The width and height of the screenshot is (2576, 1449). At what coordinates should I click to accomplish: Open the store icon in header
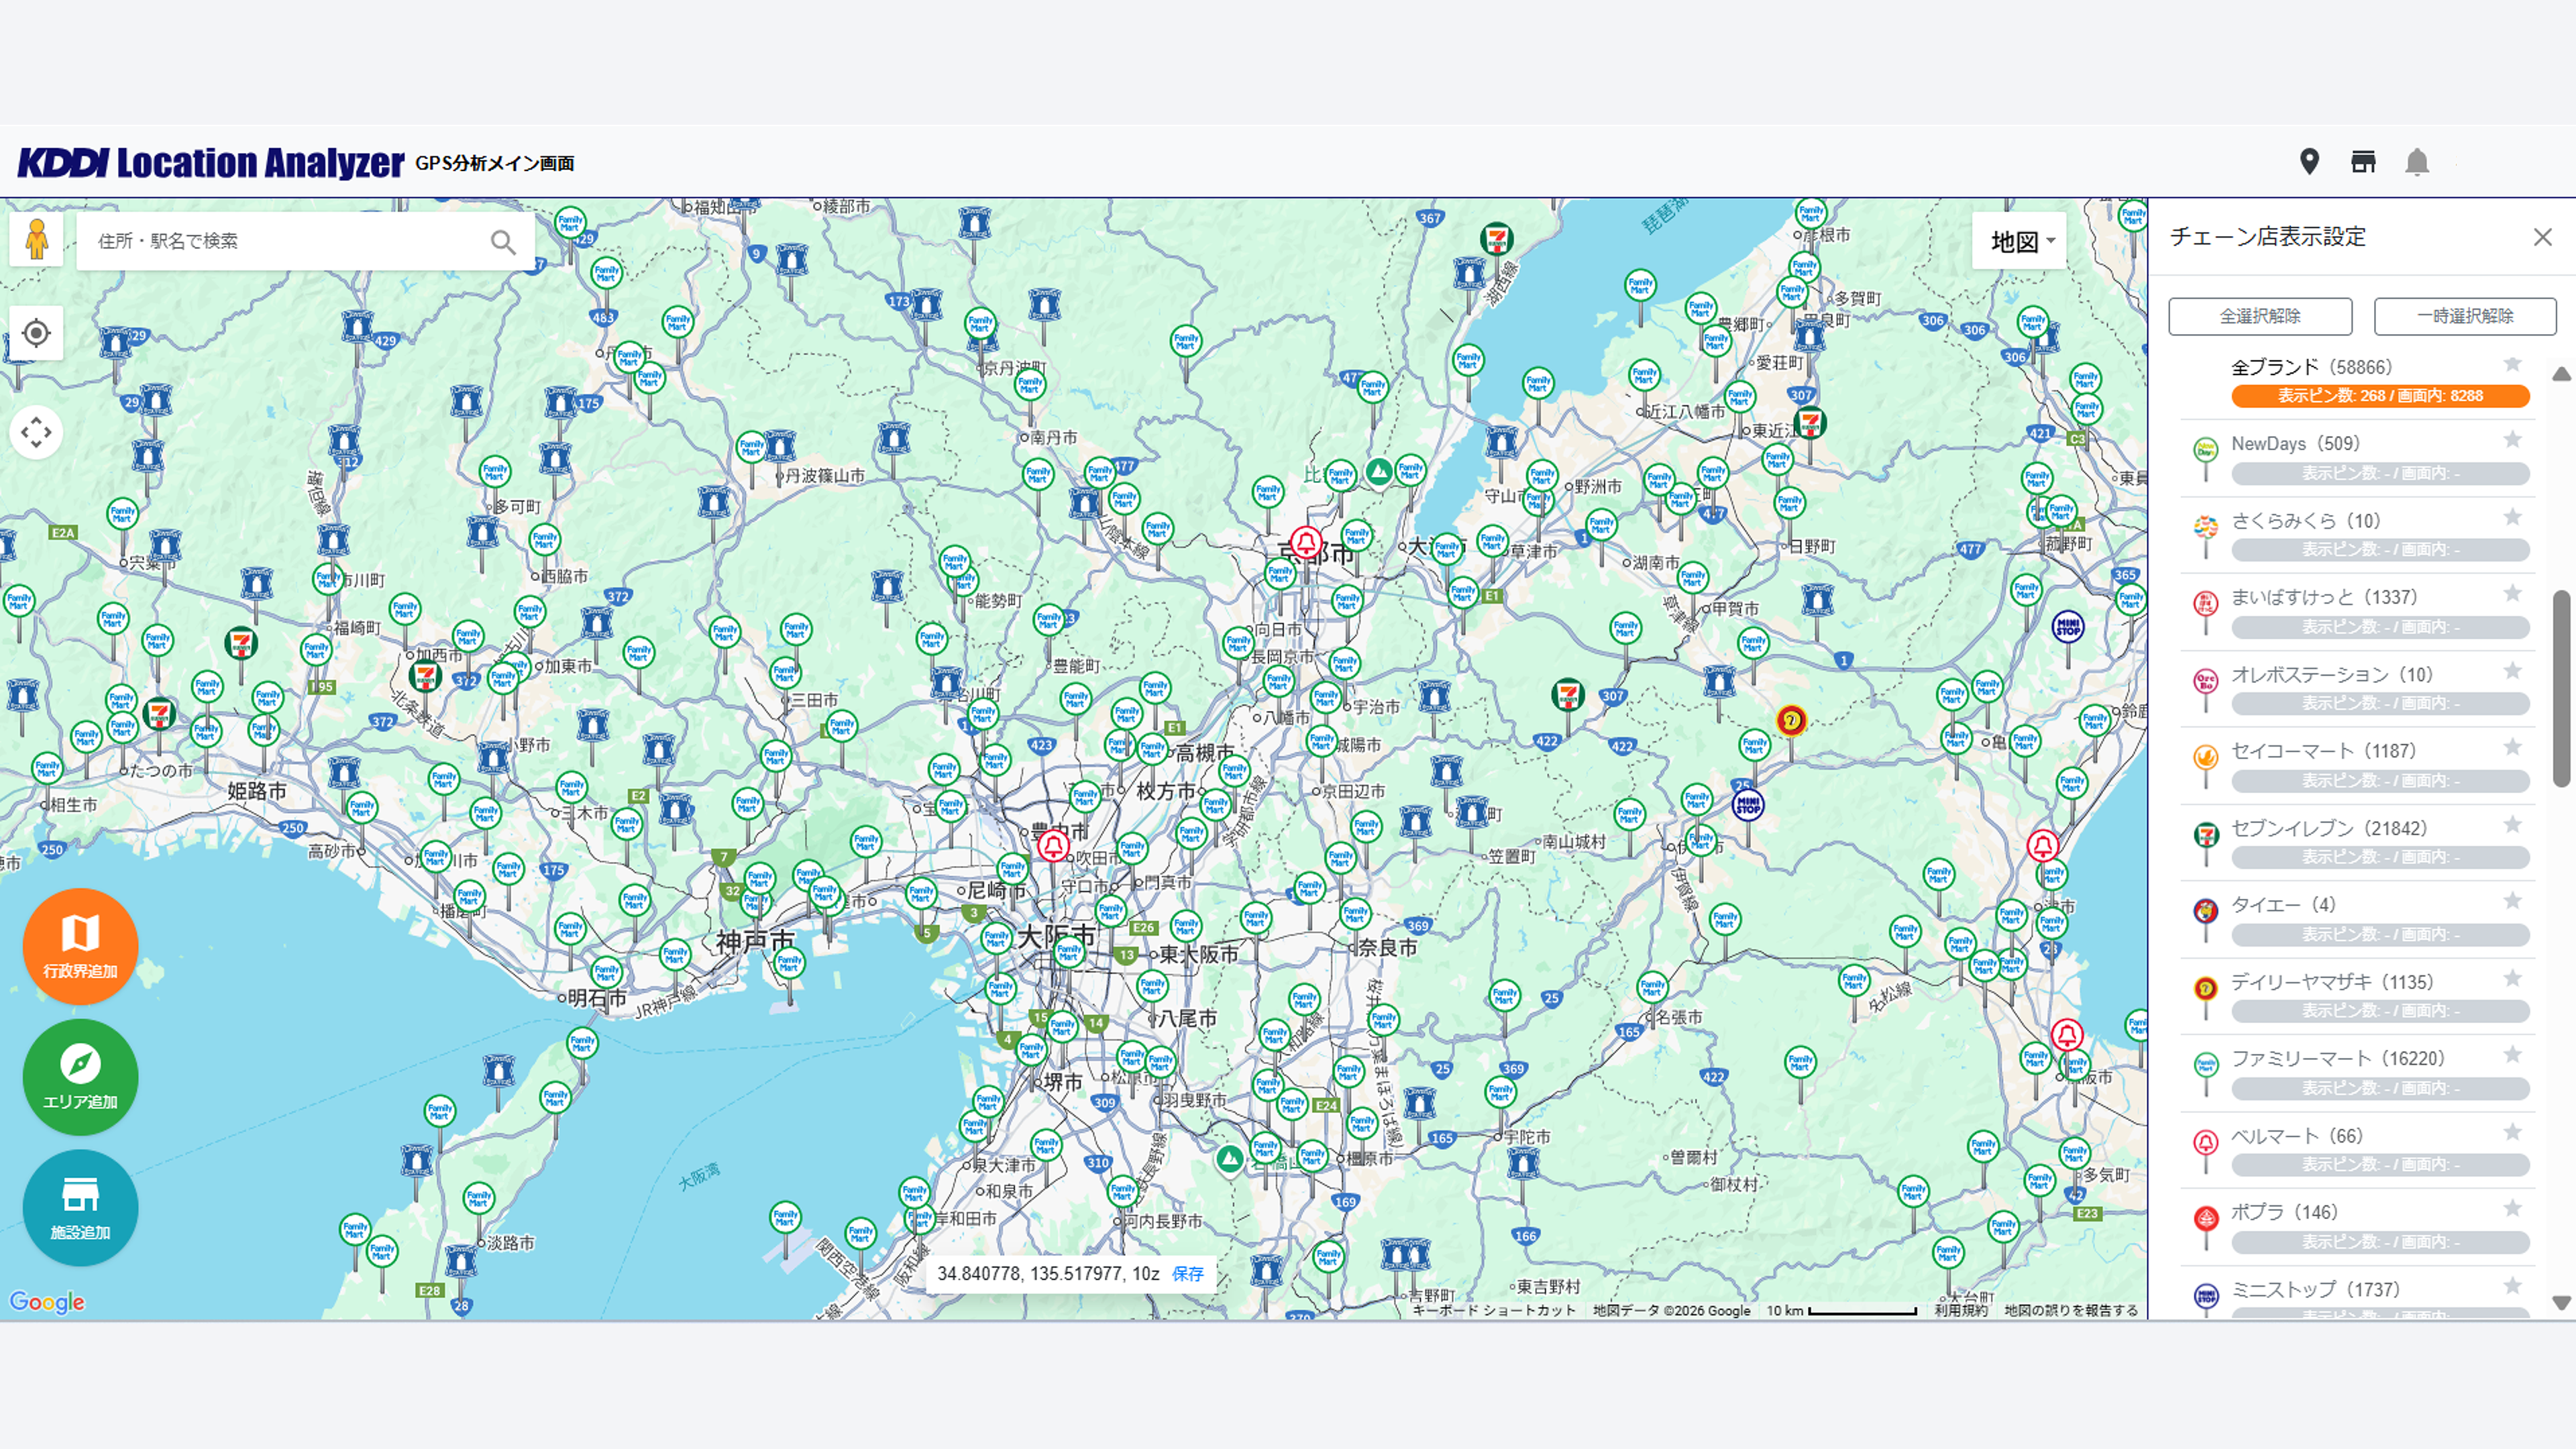(x=2363, y=162)
